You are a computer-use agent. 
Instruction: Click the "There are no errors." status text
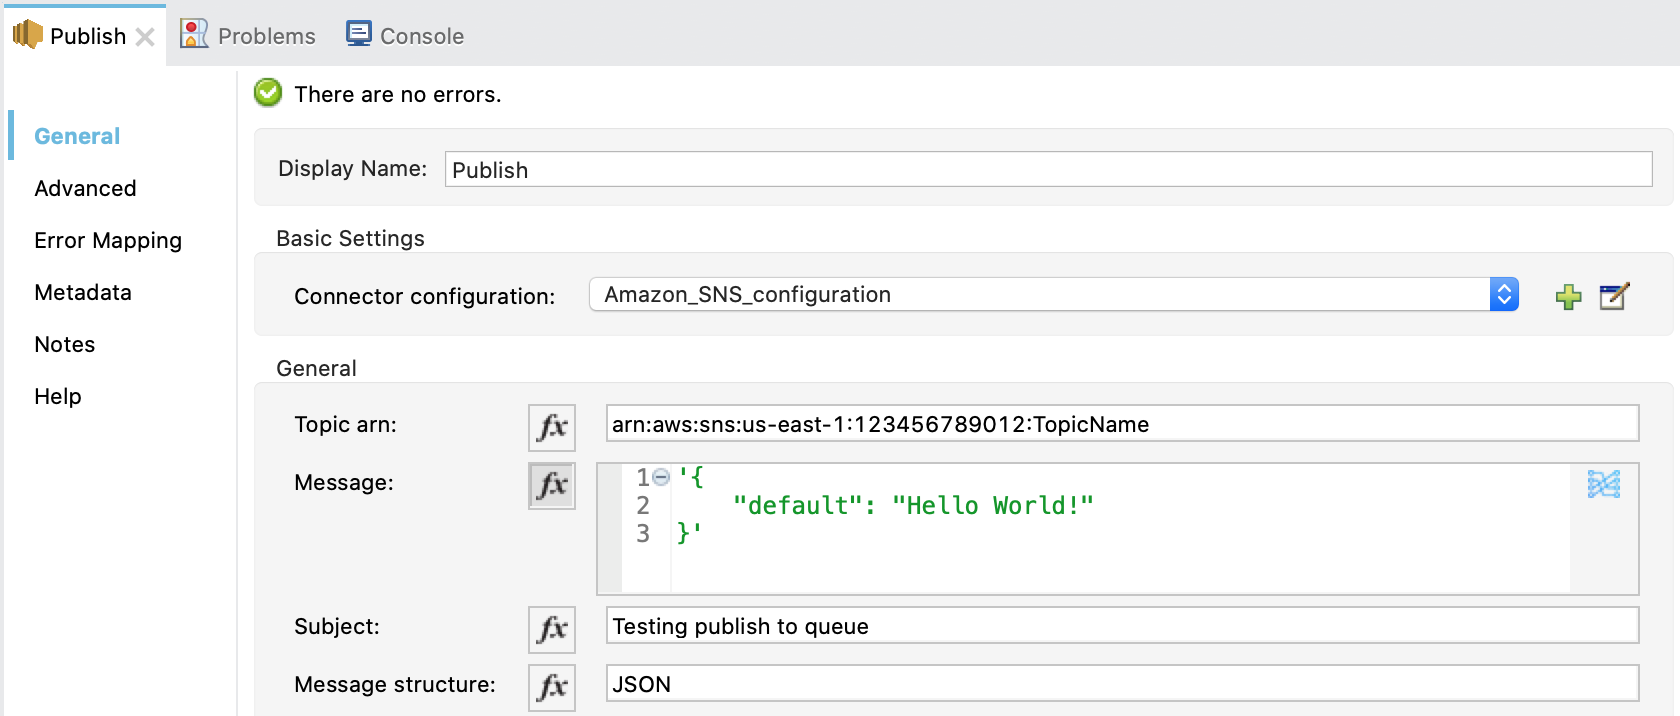[398, 94]
